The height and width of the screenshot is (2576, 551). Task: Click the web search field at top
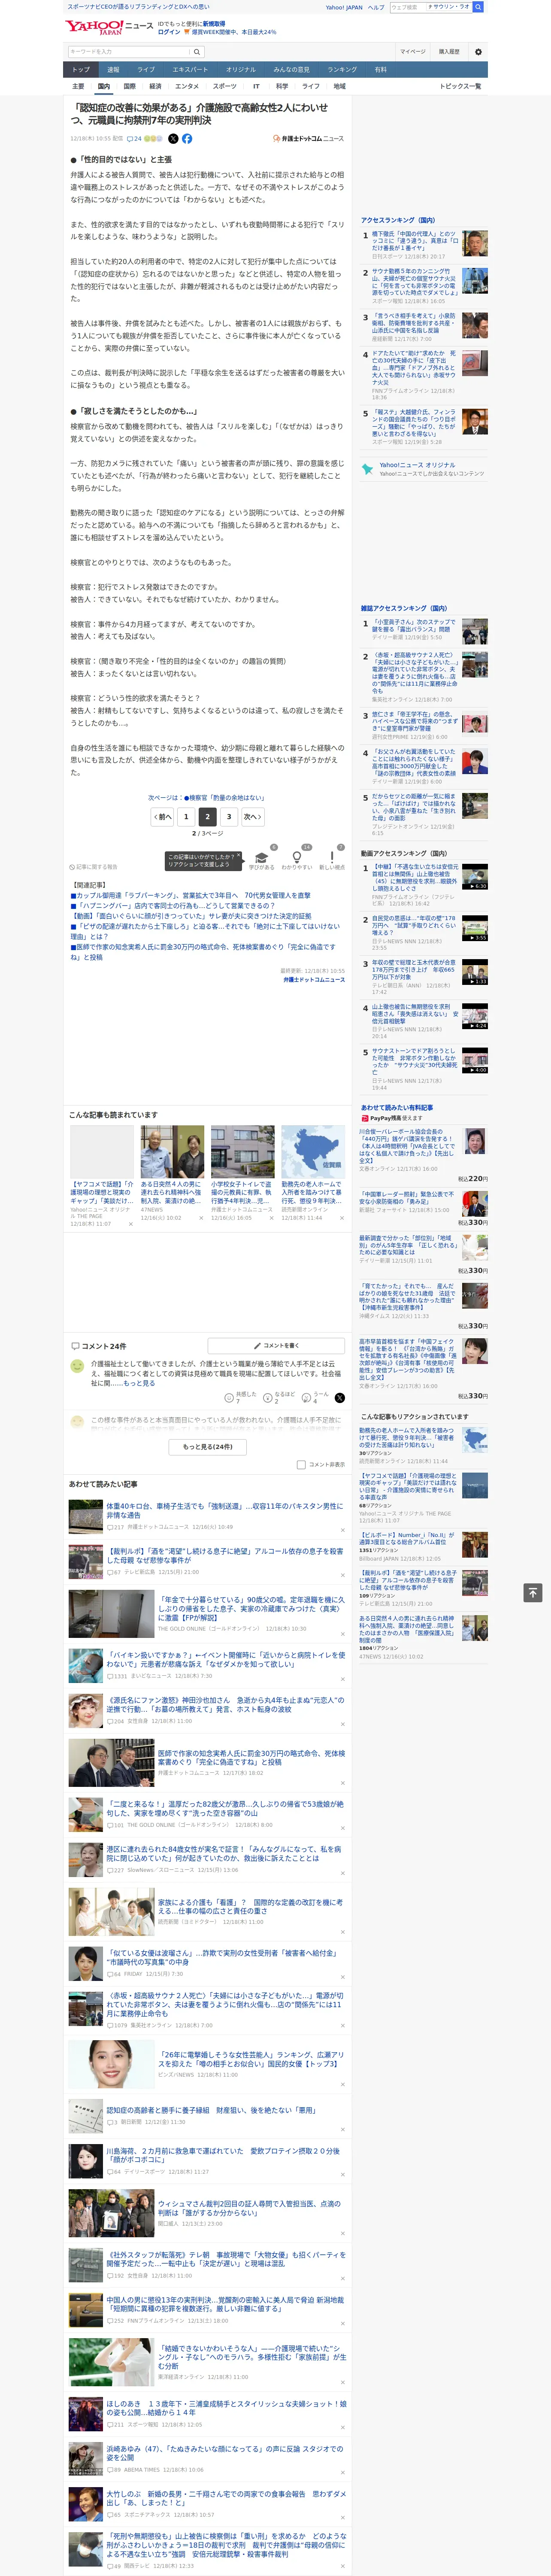pos(408,7)
